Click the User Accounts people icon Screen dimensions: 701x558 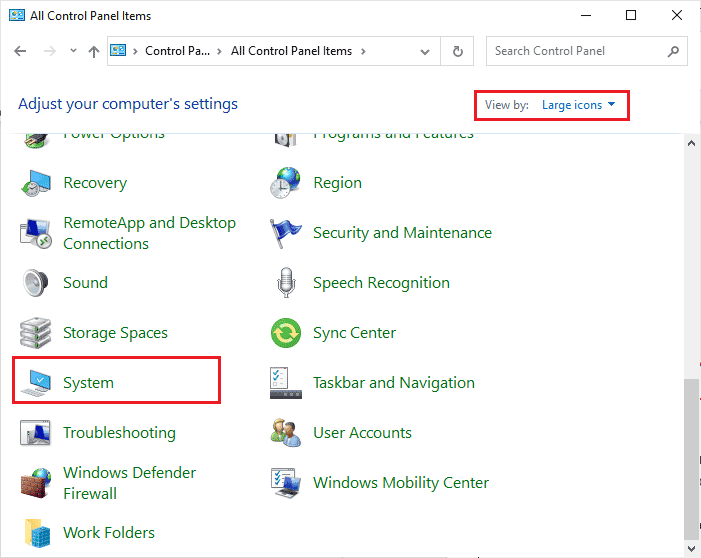coord(286,433)
